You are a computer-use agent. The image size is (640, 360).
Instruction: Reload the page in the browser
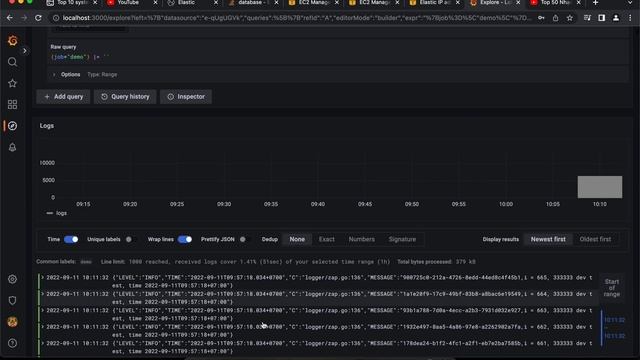(x=38, y=18)
